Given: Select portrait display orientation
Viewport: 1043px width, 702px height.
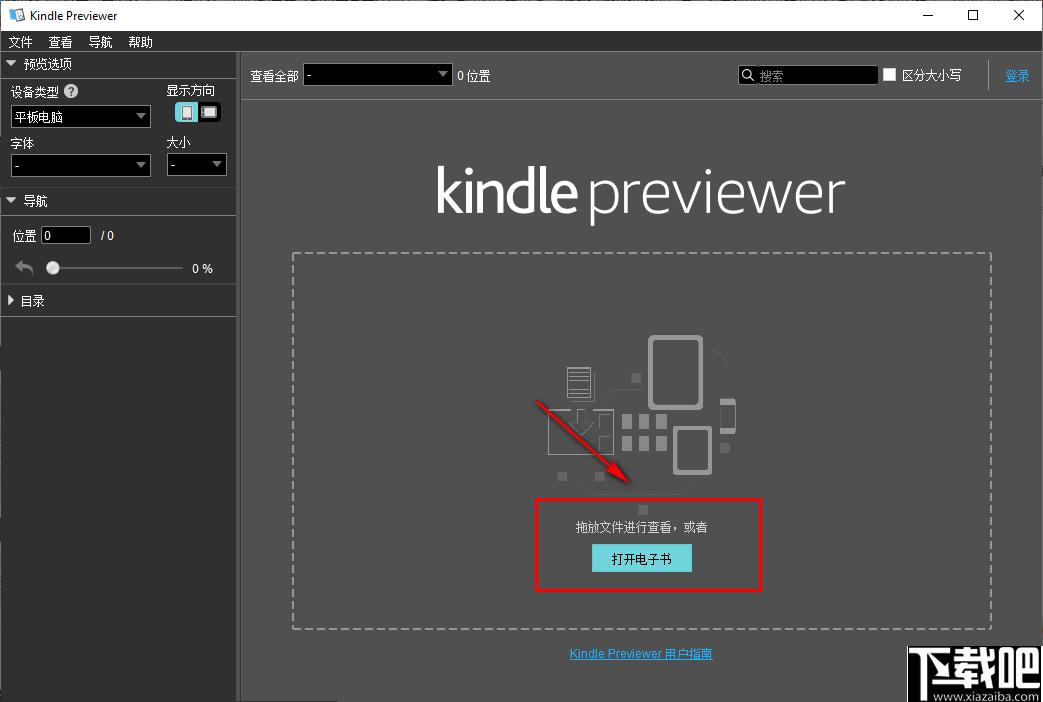Looking at the screenshot, I should pyautogui.click(x=187, y=112).
